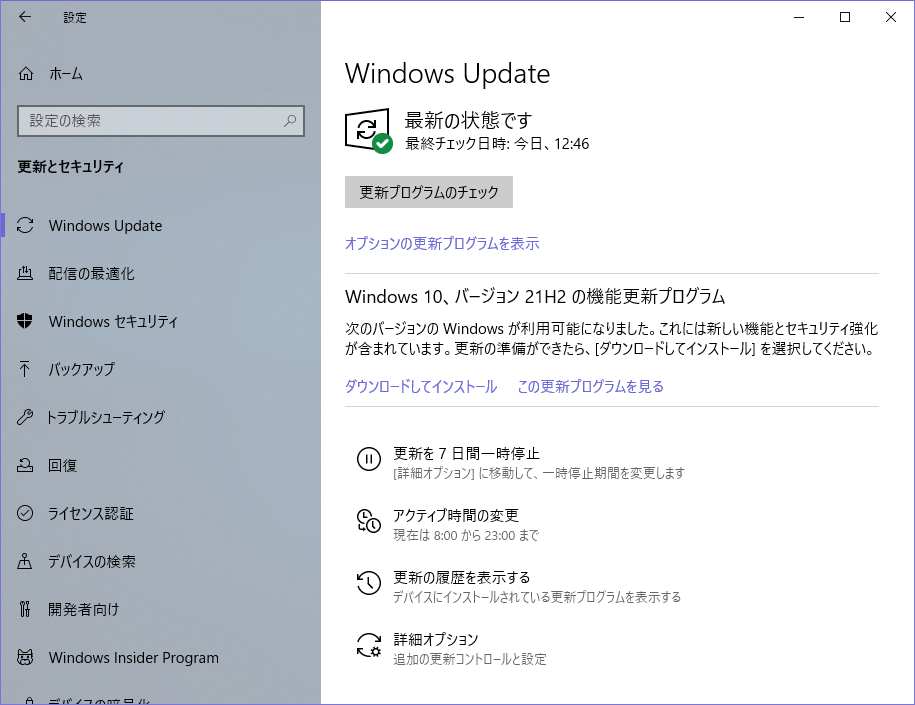This screenshot has height=705, width=915.
Task: Click the 配信の最適化 icon
Action: point(25,273)
